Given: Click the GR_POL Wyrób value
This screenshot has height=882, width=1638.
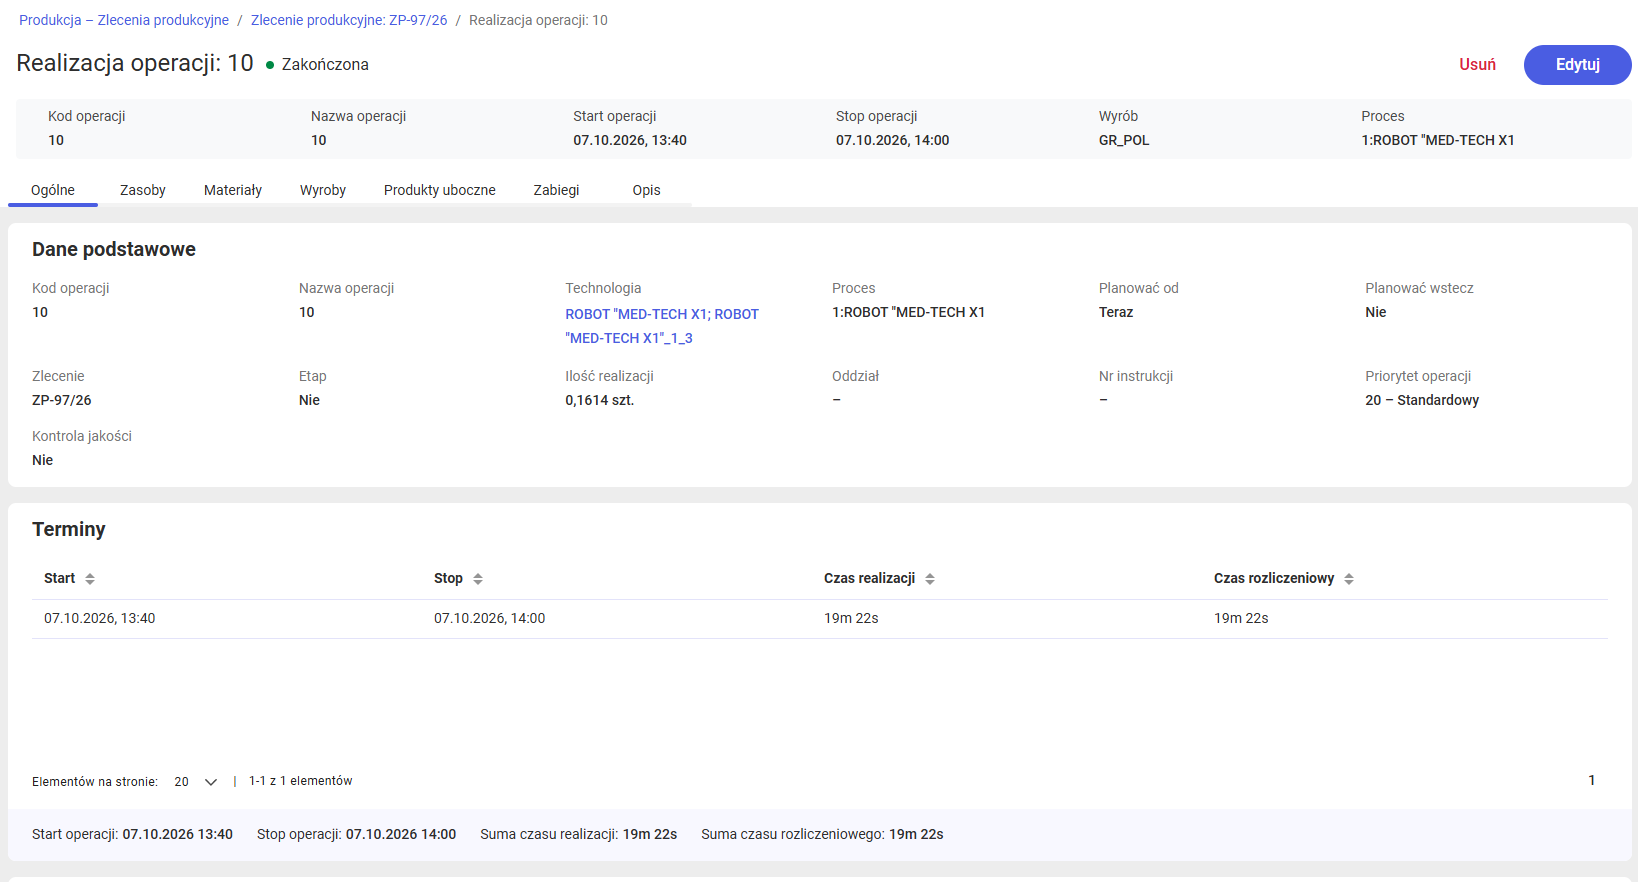Looking at the screenshot, I should coord(1124,140).
